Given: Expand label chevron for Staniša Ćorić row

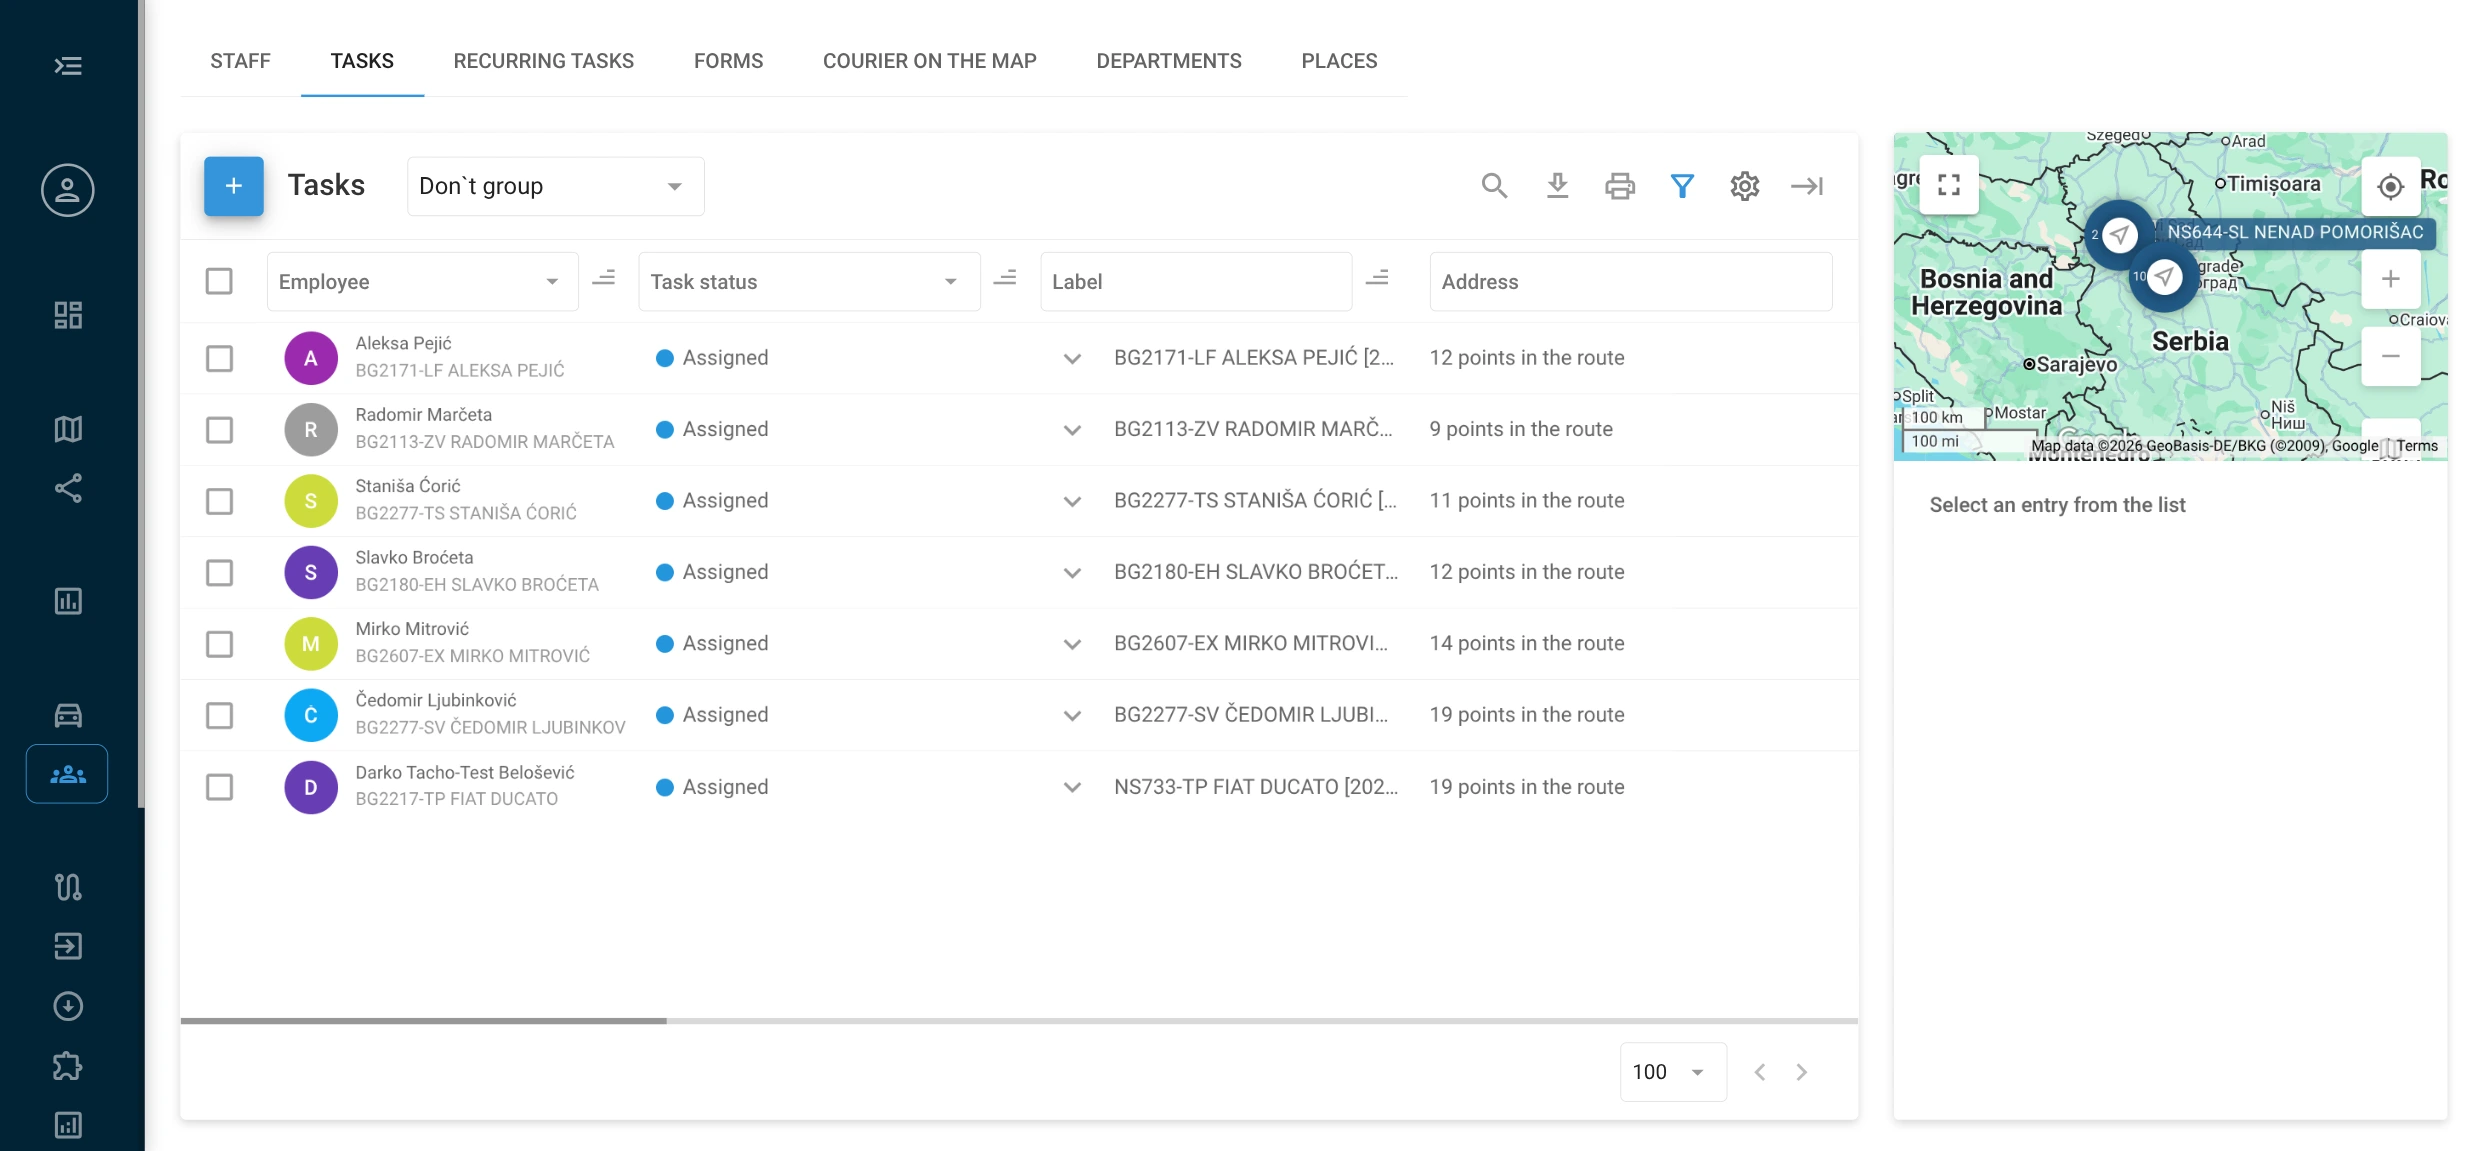Looking at the screenshot, I should point(1072,501).
